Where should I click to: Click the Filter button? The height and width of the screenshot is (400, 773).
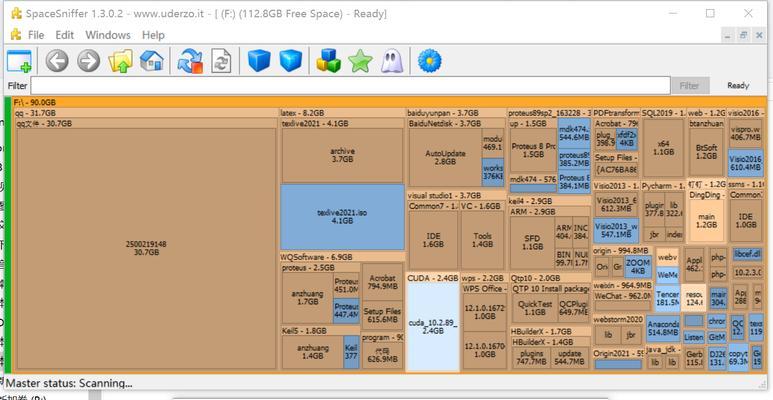[689, 85]
